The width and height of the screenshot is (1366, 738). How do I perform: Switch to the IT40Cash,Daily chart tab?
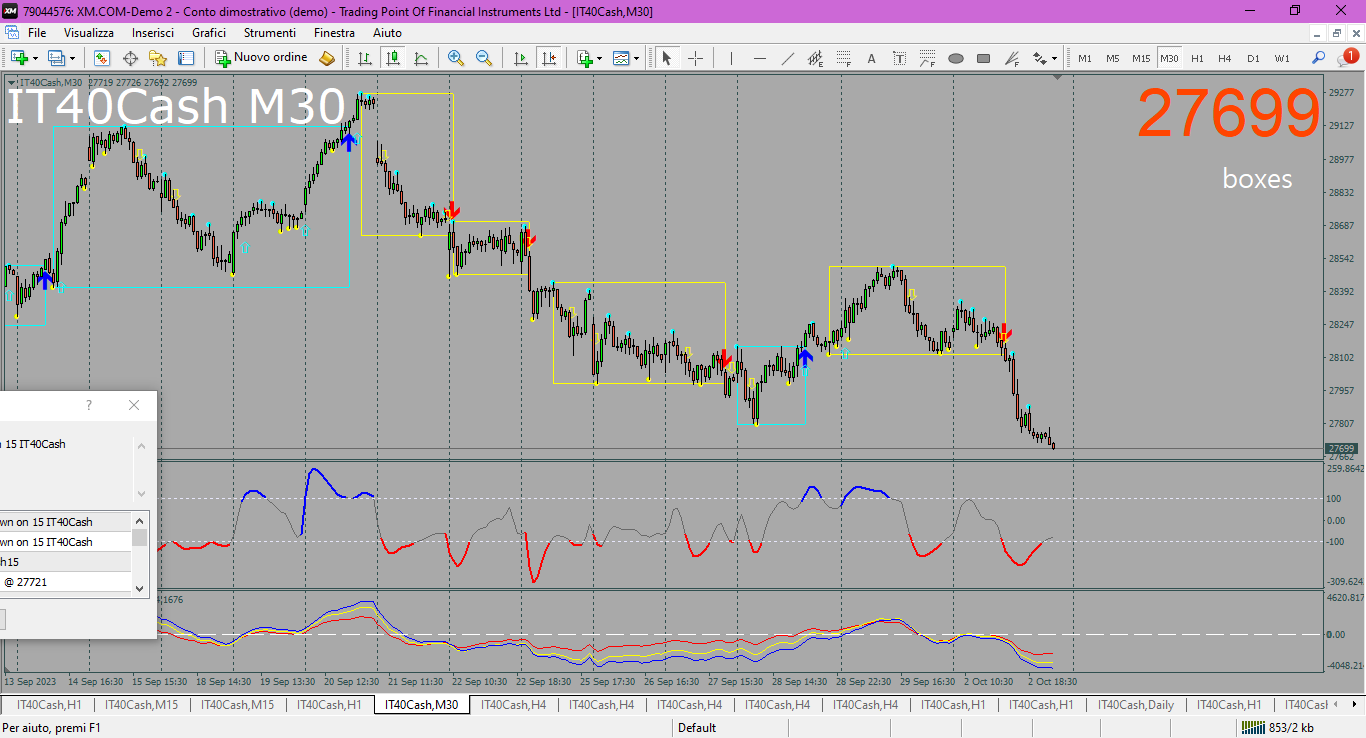point(1135,705)
